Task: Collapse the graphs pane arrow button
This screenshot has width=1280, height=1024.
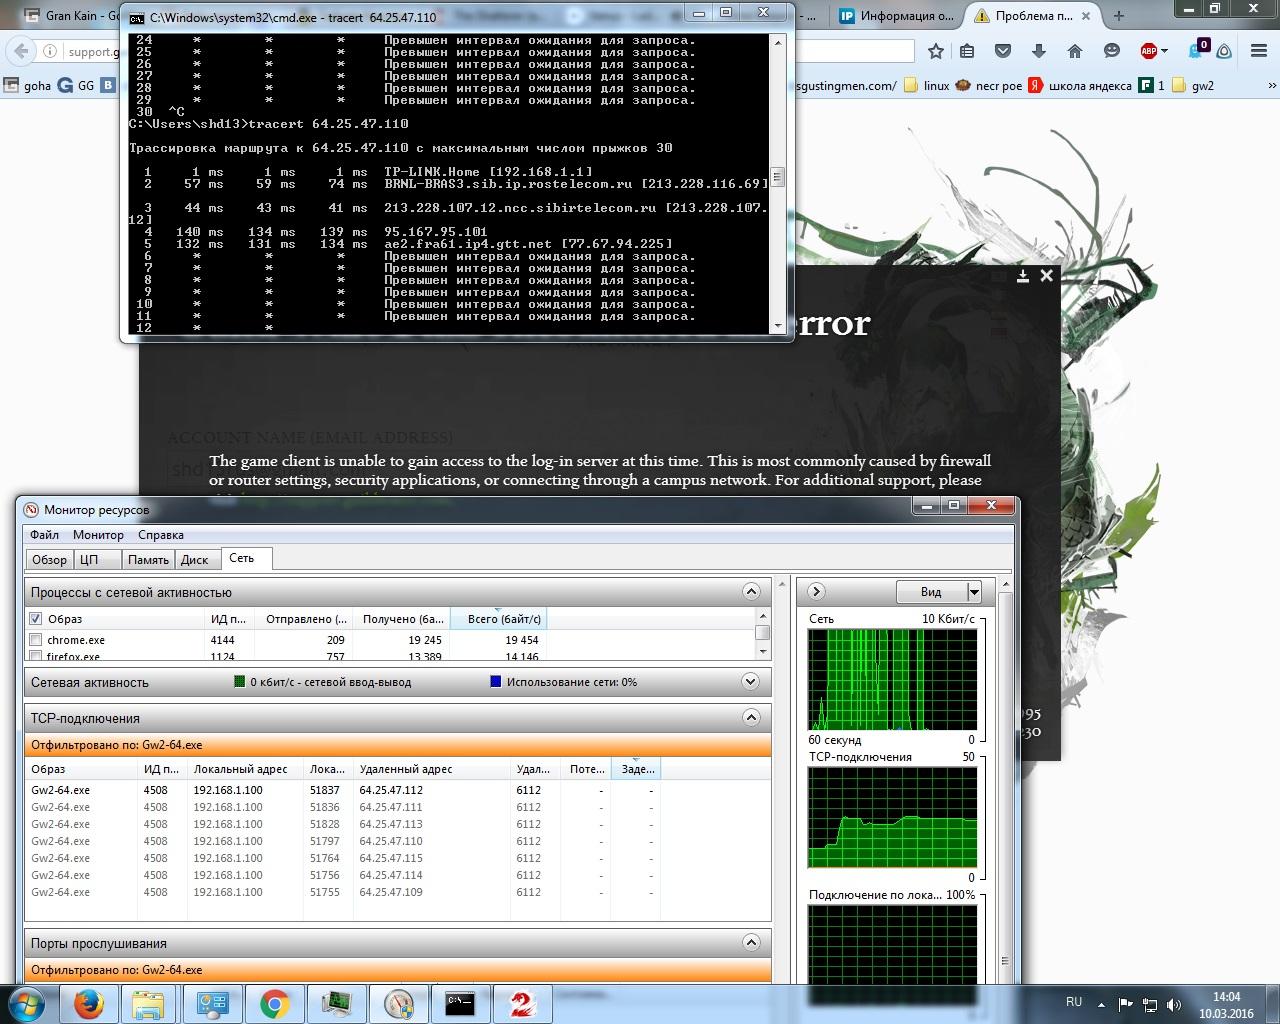Action: click(816, 592)
